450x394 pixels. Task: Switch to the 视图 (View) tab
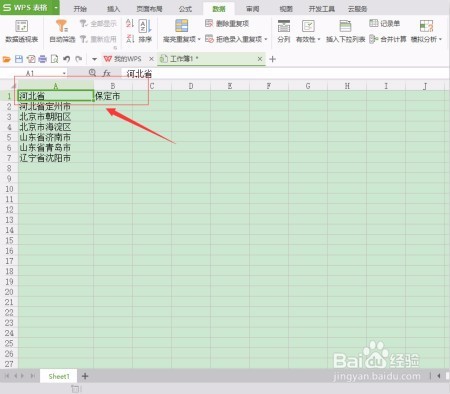pos(286,9)
